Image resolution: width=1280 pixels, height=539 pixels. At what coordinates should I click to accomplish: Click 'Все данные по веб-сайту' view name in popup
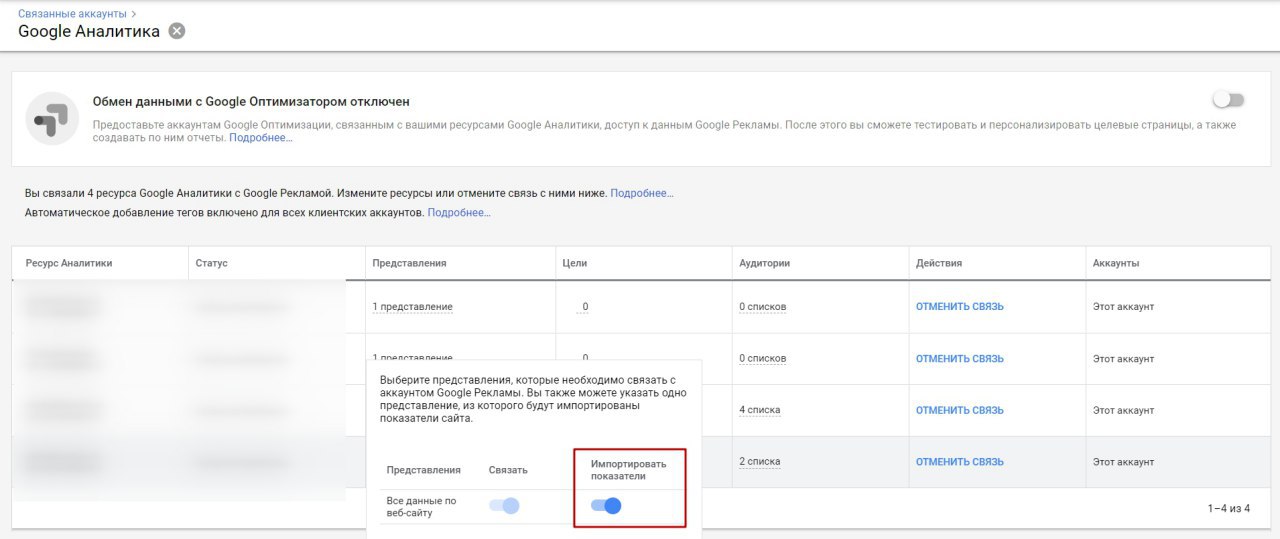(x=422, y=506)
